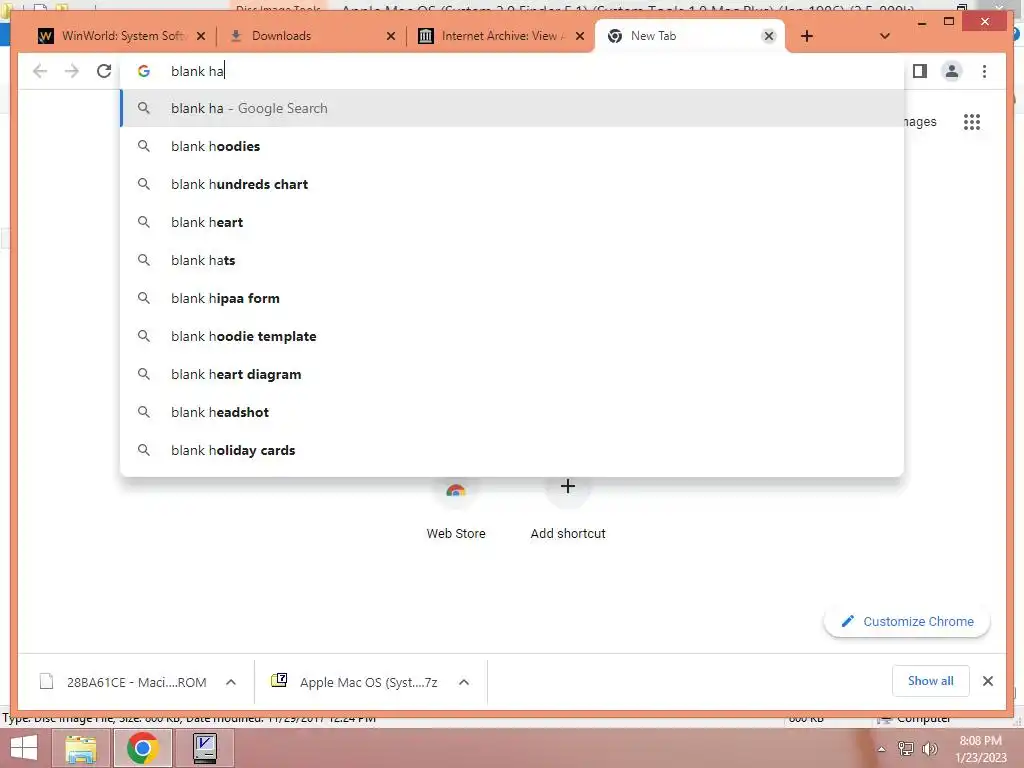This screenshot has height=768, width=1024.
Task: Reload the page with refresh icon
Action: [104, 71]
